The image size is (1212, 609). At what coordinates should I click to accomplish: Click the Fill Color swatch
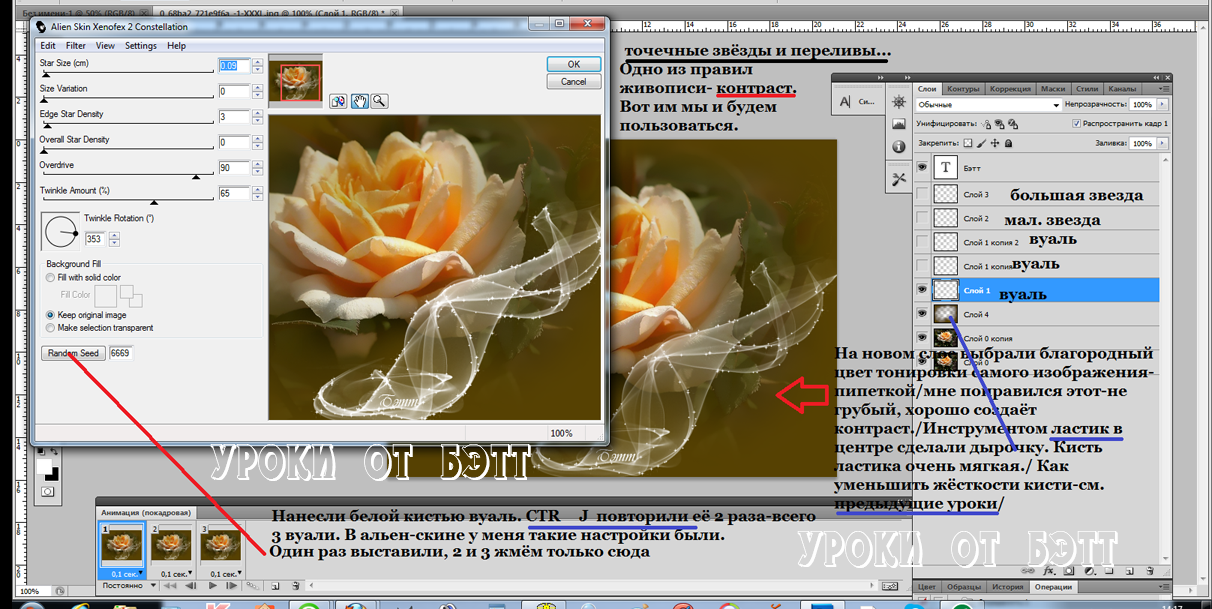coord(106,295)
